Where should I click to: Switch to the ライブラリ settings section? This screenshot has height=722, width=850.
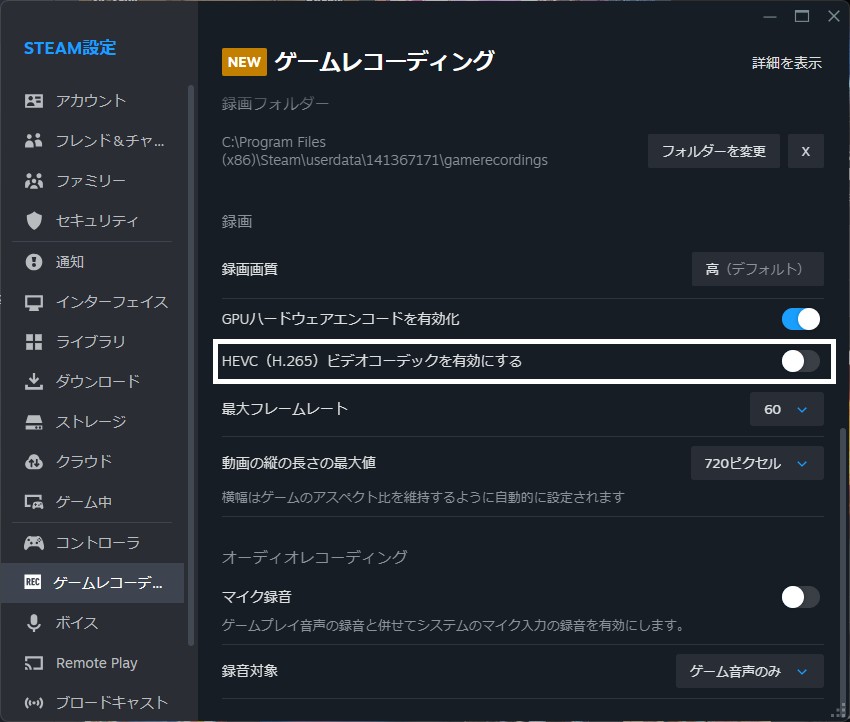pyautogui.click(x=92, y=341)
